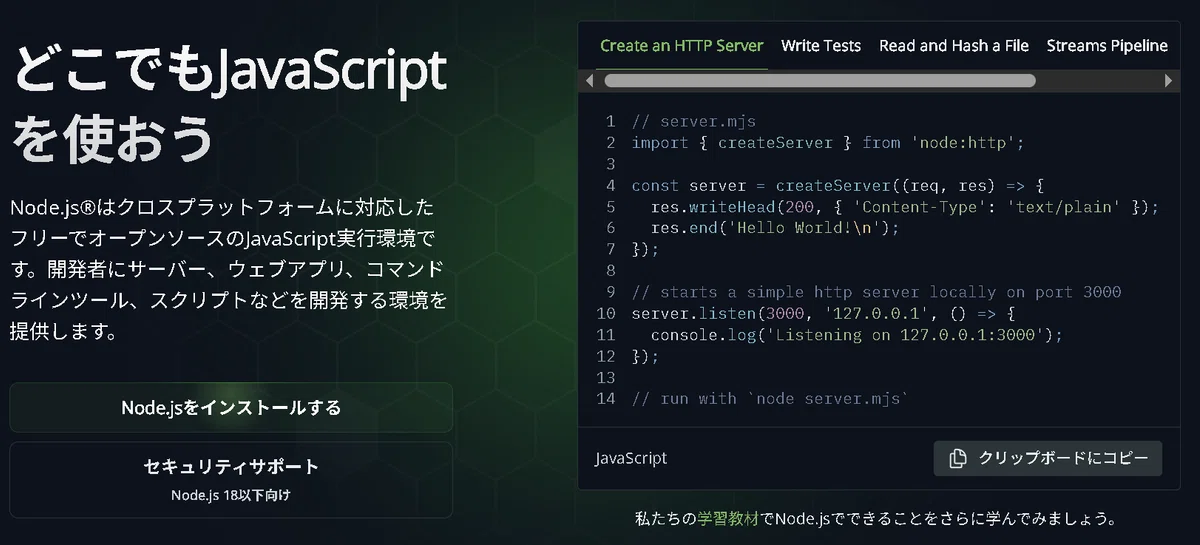Screen dimensions: 1200x545
Task: Switch to the Write Tests tab
Action: tap(821, 46)
